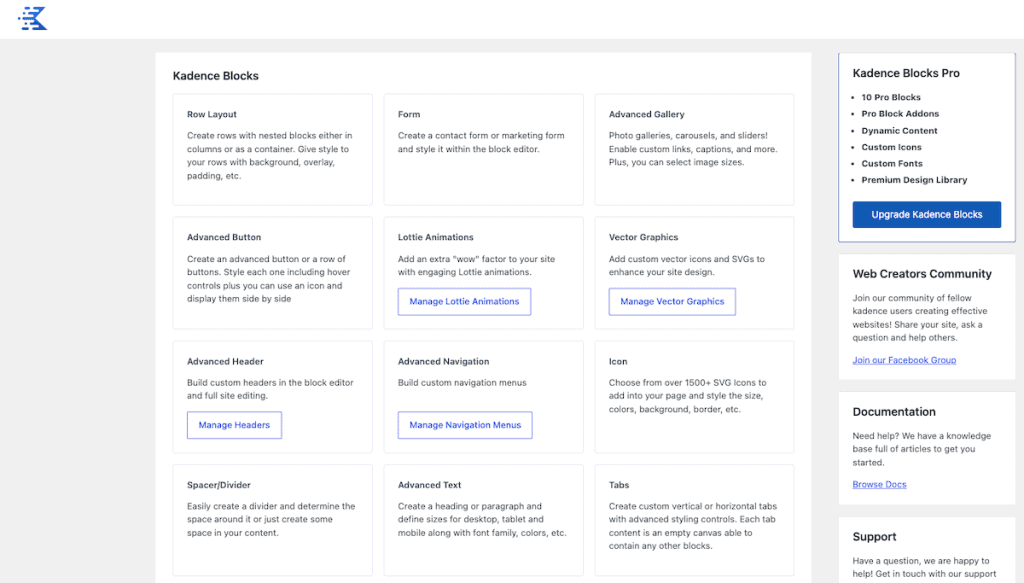Click the Form card description text

[481, 142]
